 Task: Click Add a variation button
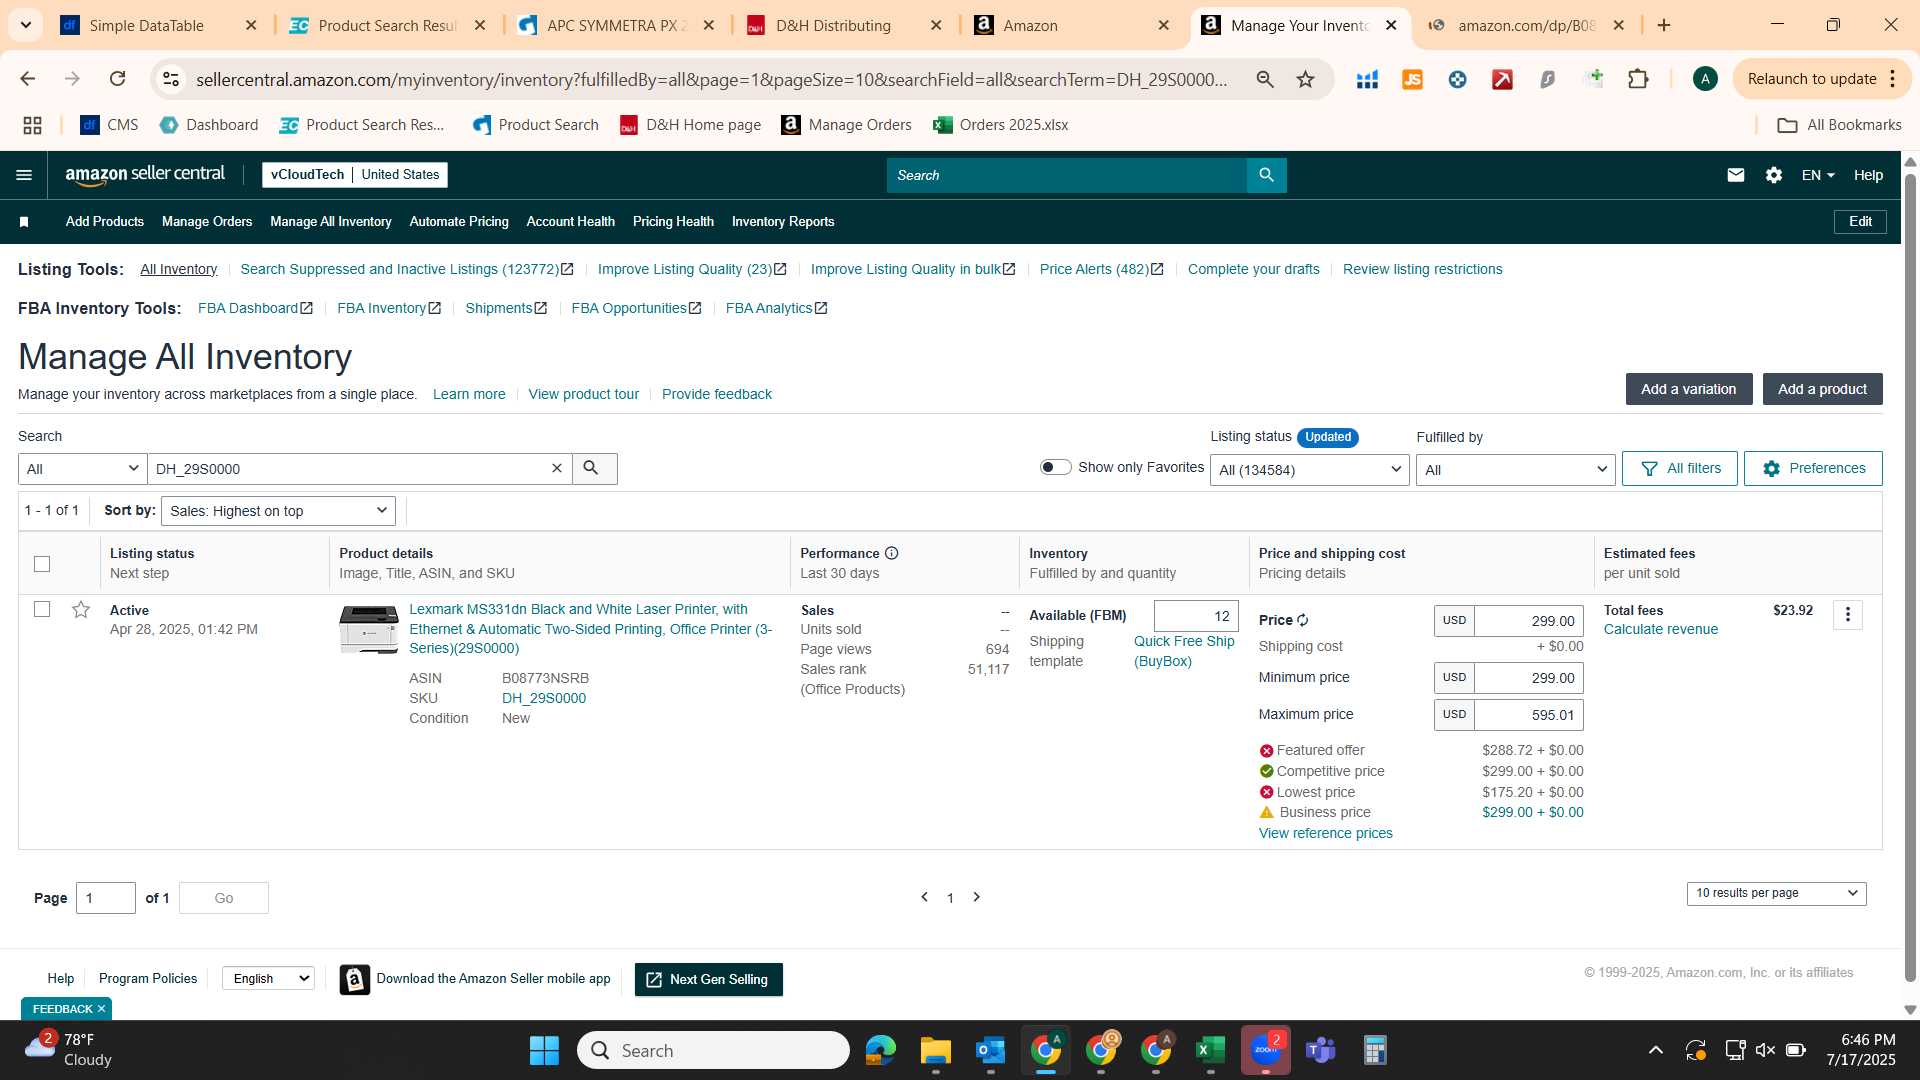tap(1688, 389)
